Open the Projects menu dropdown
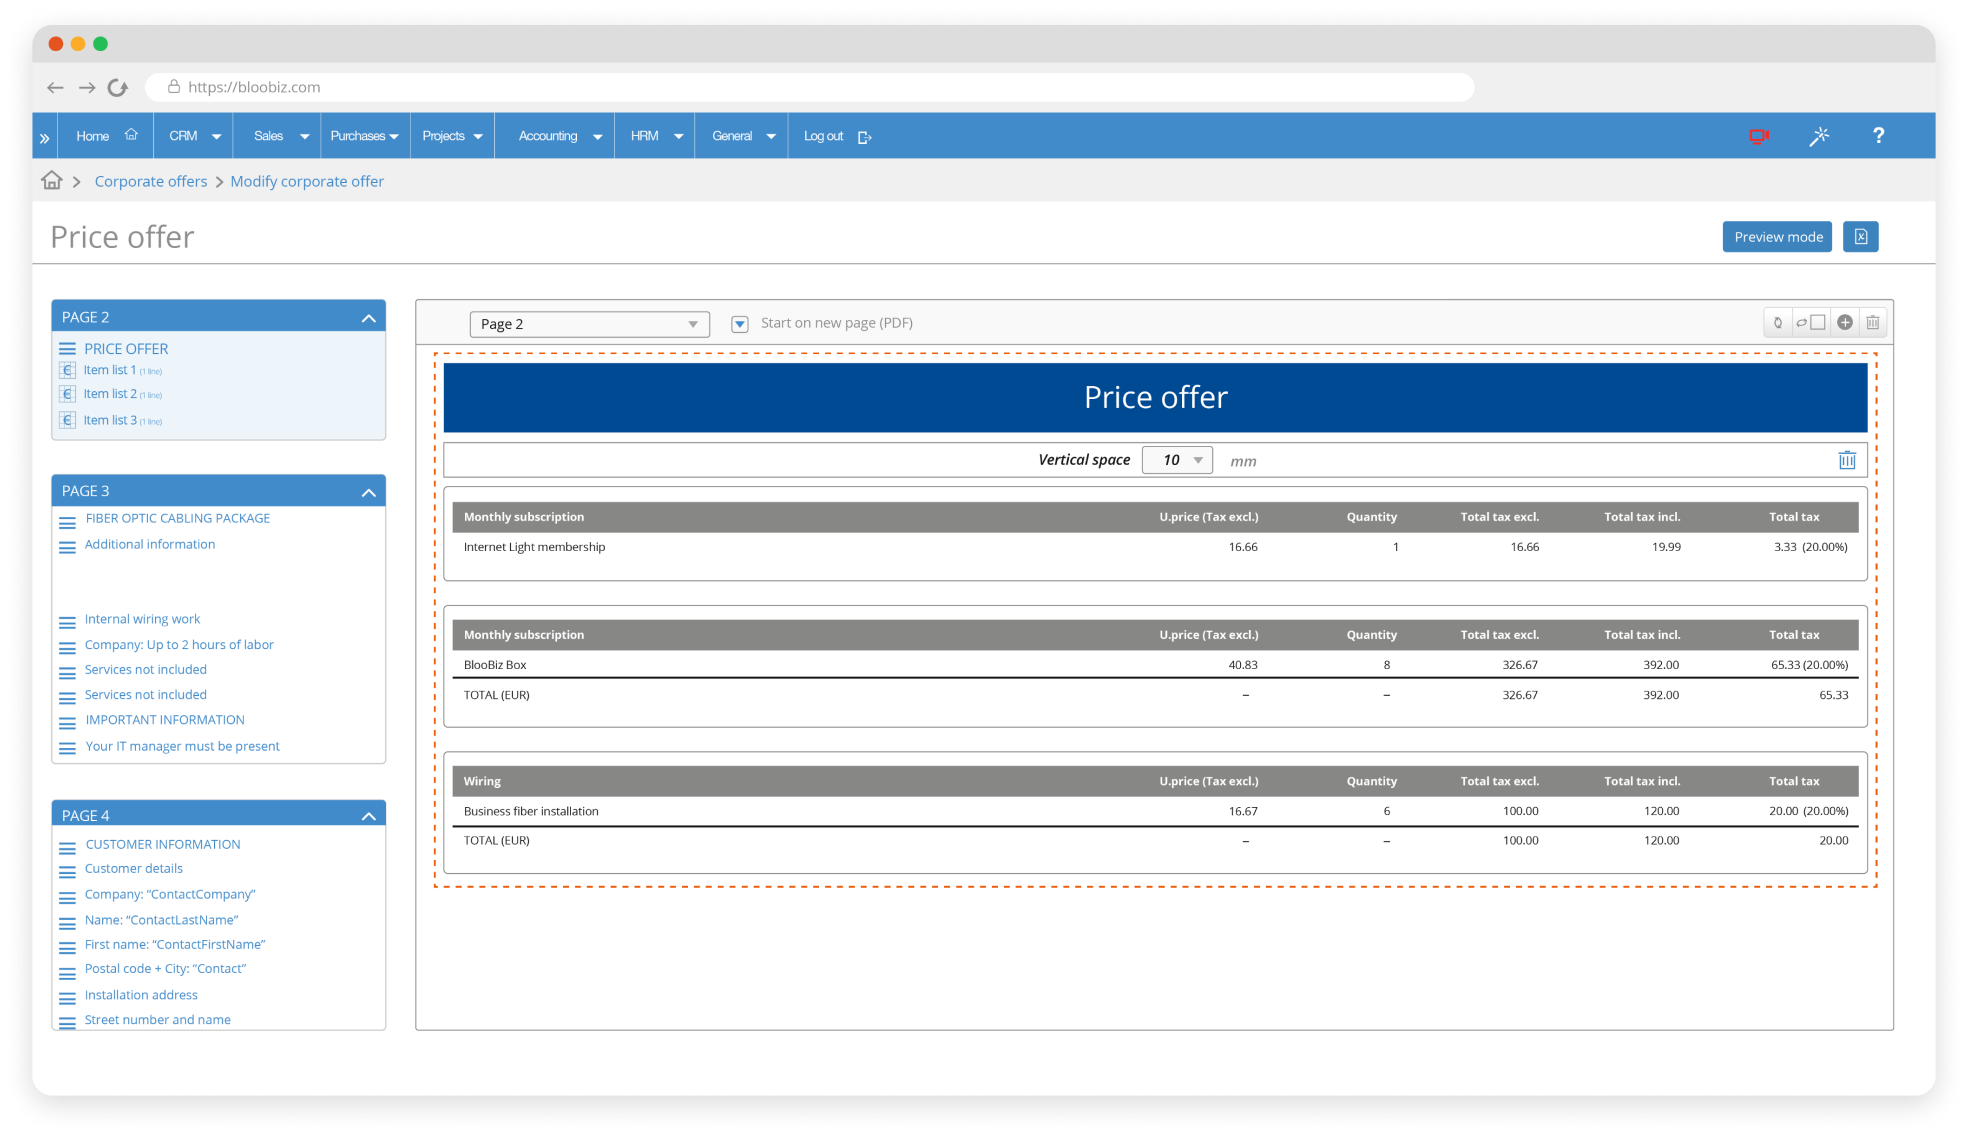 coord(452,136)
